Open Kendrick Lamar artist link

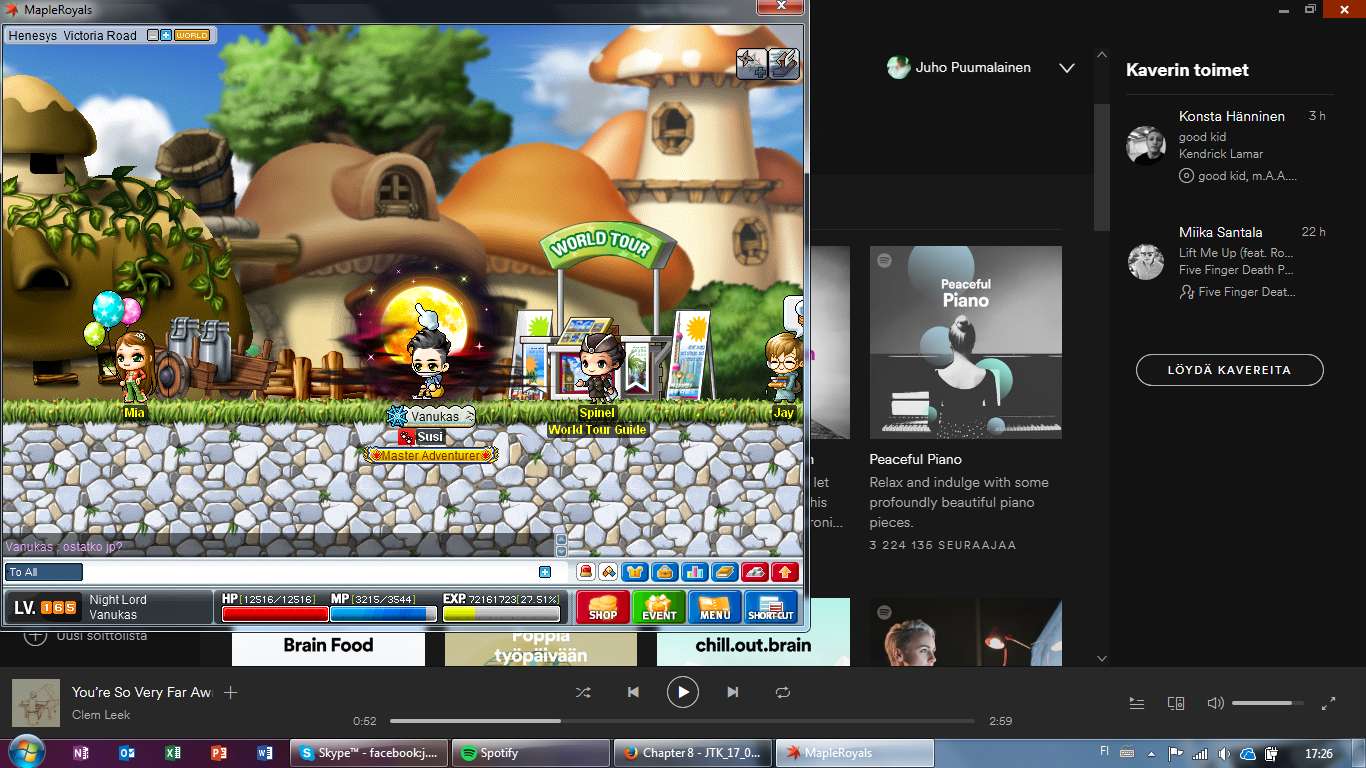(1221, 154)
